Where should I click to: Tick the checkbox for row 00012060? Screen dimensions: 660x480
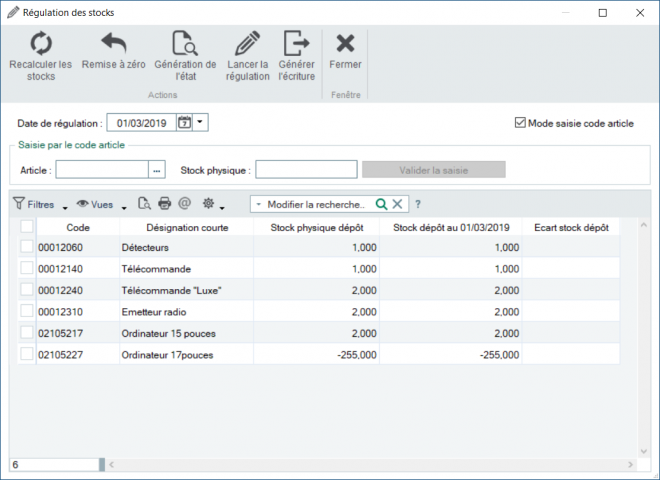point(27,247)
